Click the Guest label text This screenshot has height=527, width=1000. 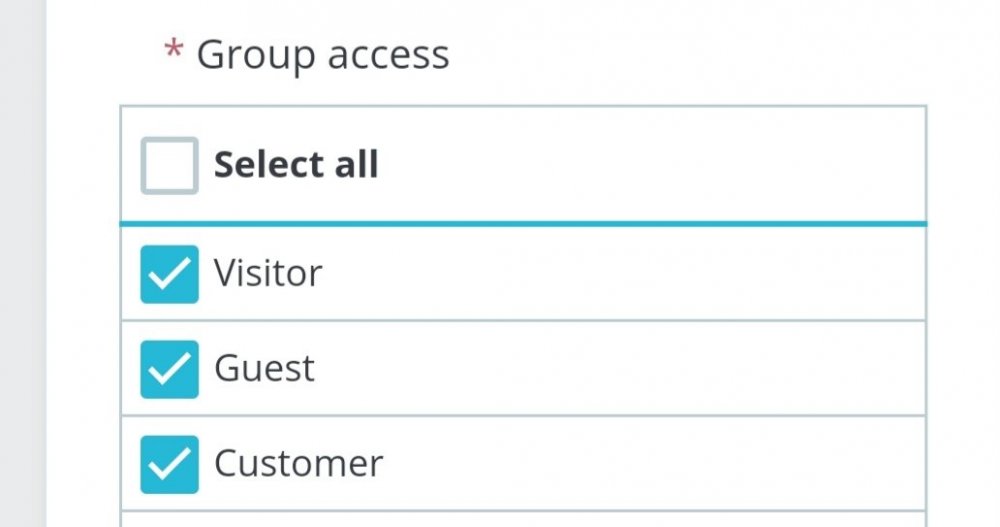[x=264, y=368]
